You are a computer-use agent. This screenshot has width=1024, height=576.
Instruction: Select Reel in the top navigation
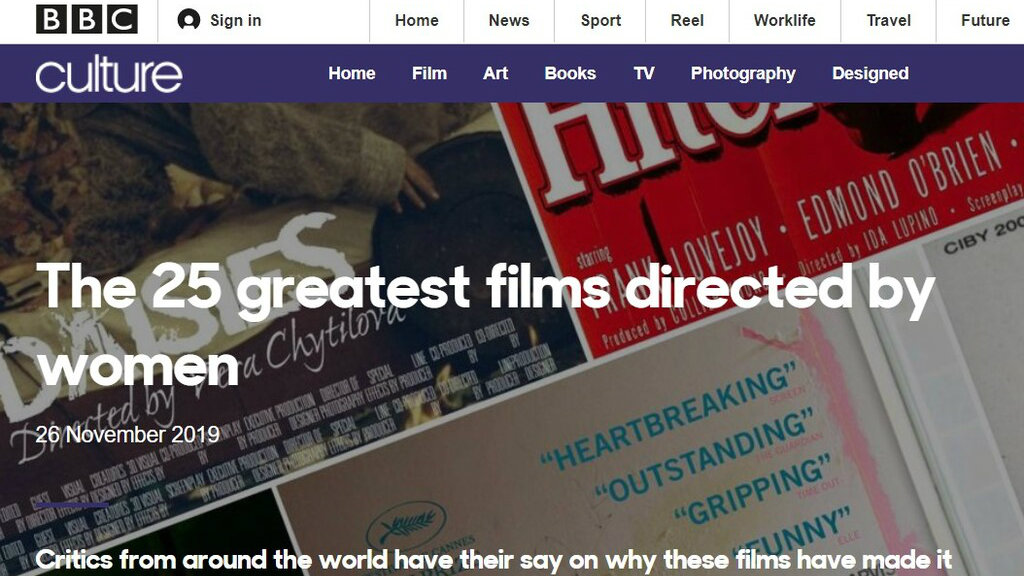click(x=687, y=20)
